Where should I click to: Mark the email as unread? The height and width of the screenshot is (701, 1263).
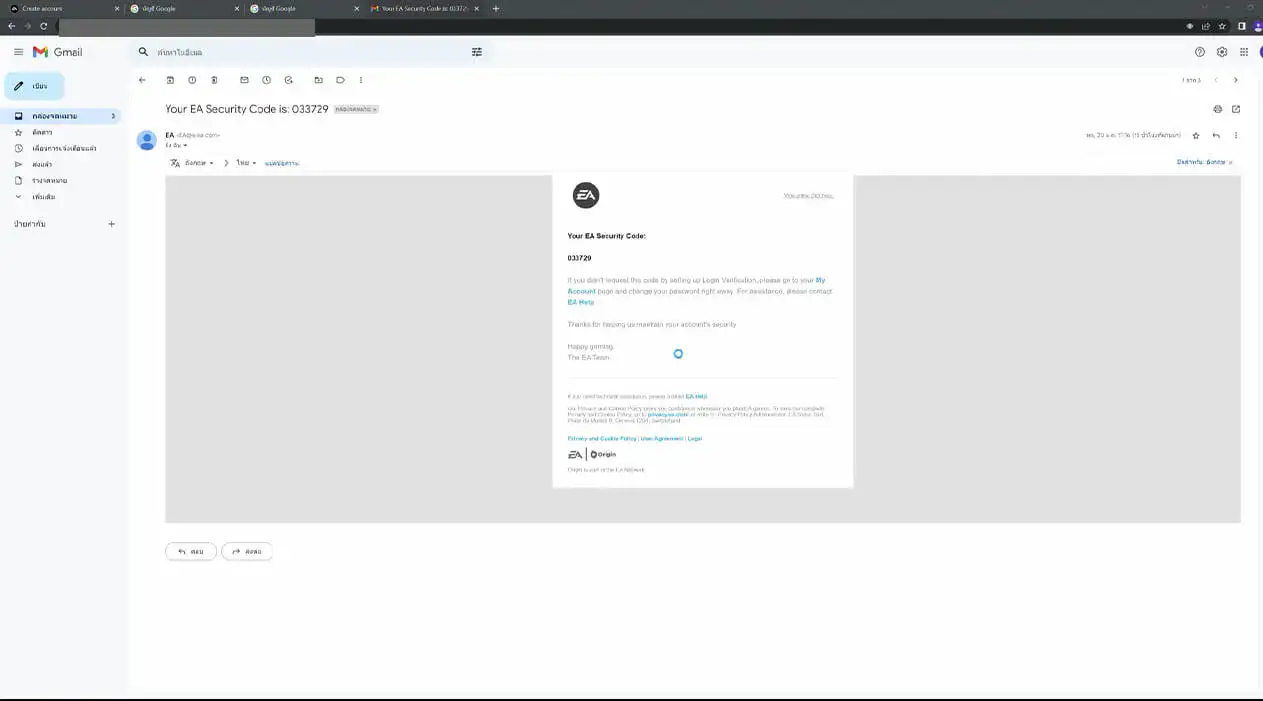[x=244, y=80]
